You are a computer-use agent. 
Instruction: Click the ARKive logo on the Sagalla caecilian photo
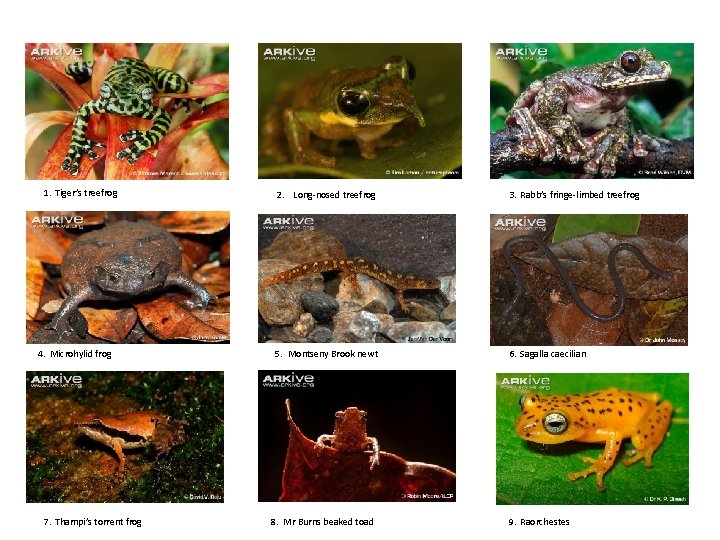[x=520, y=224]
